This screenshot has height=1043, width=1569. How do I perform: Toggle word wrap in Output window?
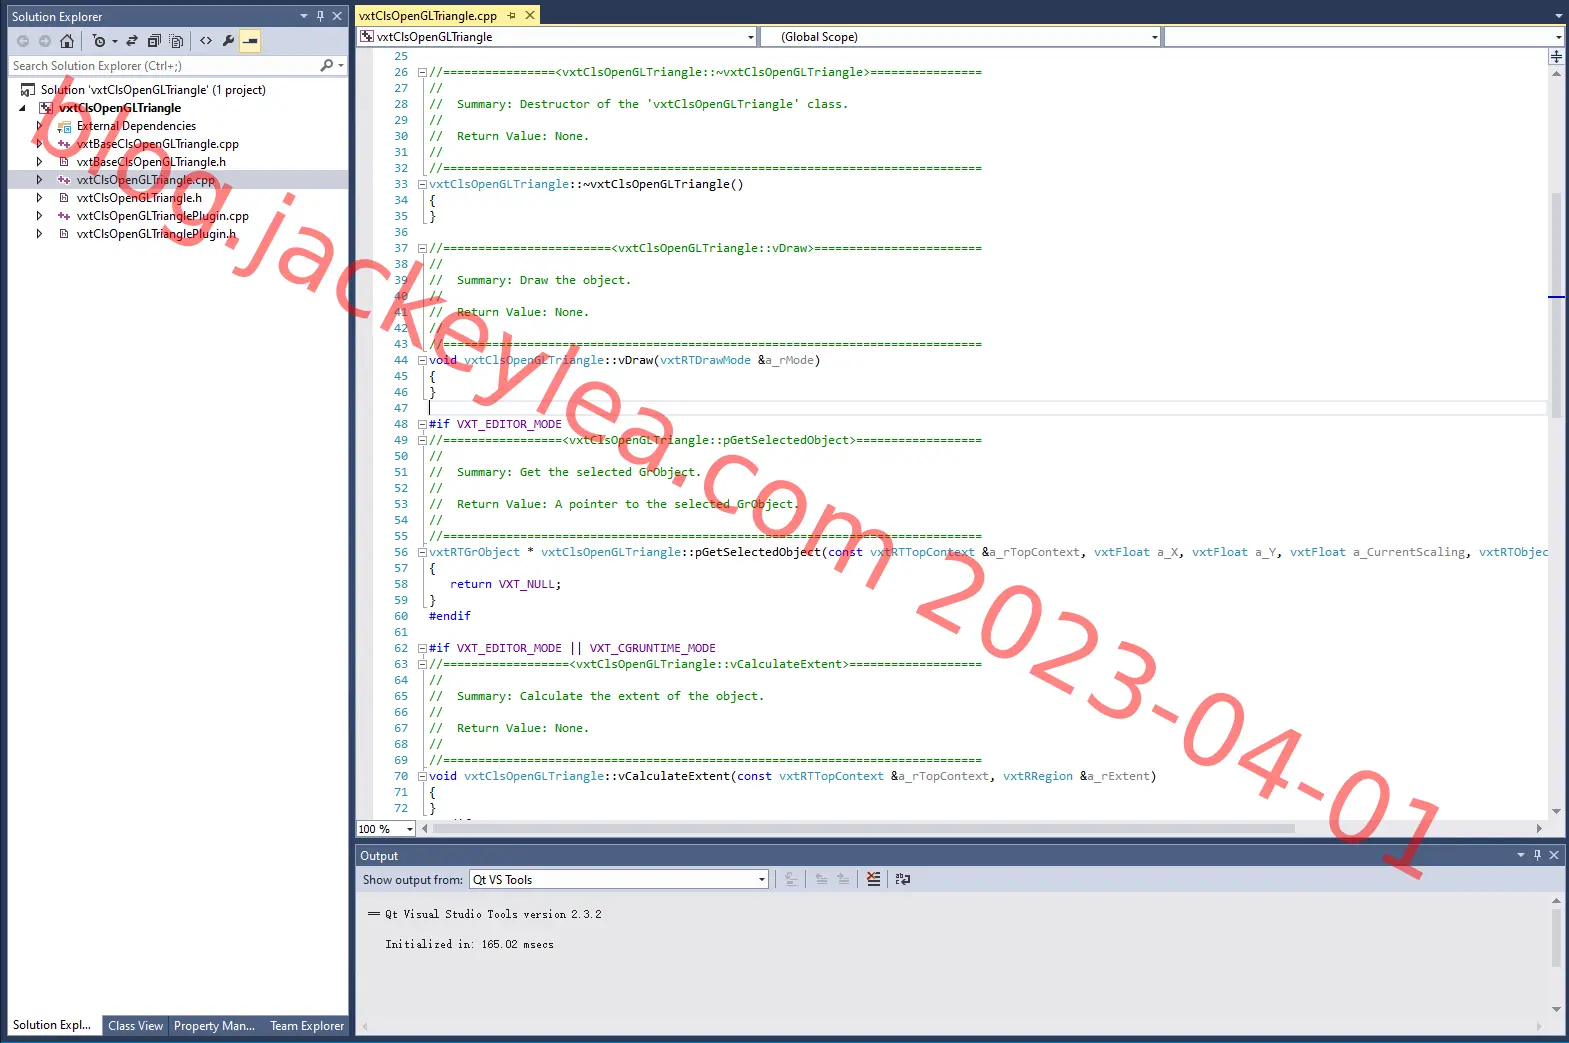903,880
